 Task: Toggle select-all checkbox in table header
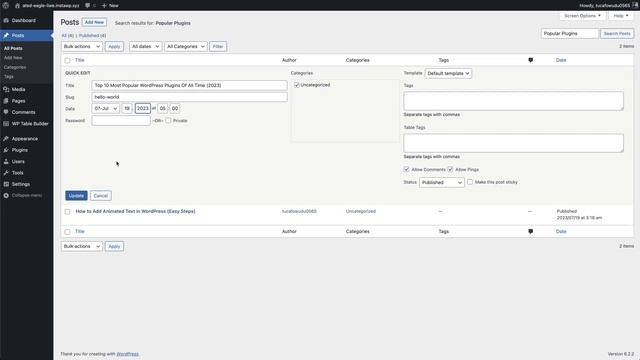tap(67, 60)
